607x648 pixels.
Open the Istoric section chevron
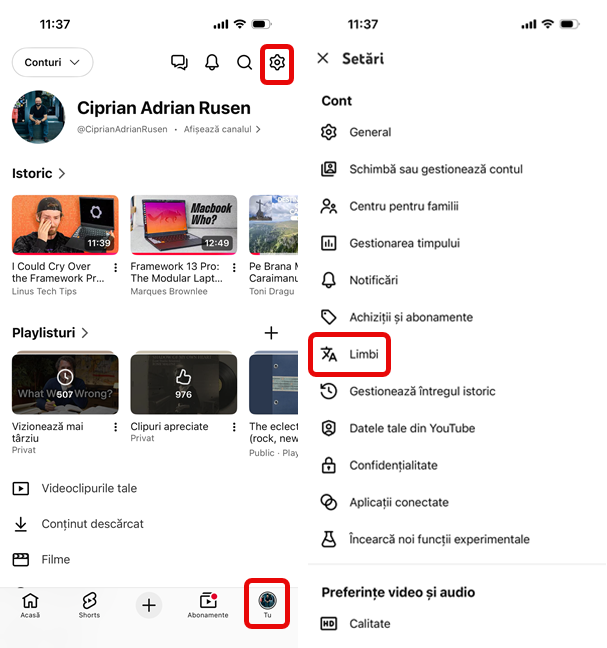pyautogui.click(x=62, y=174)
